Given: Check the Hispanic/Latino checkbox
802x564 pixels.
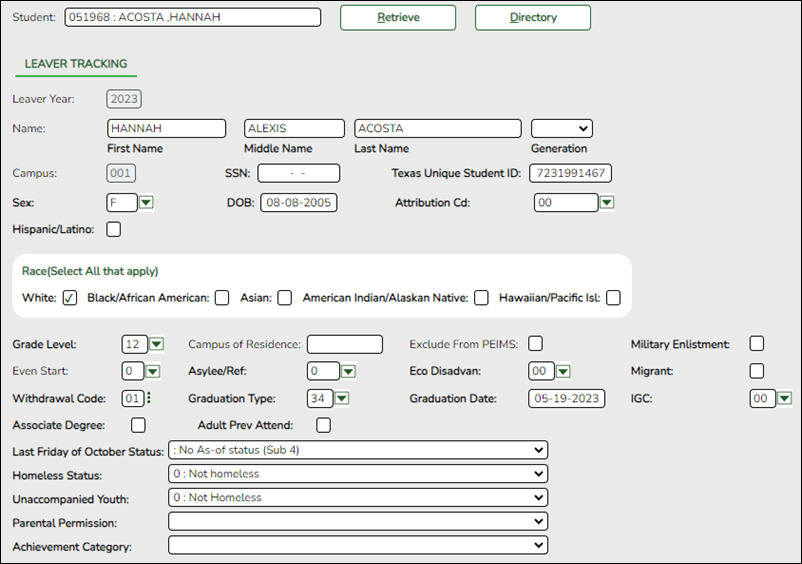Looking at the screenshot, I should [x=114, y=229].
